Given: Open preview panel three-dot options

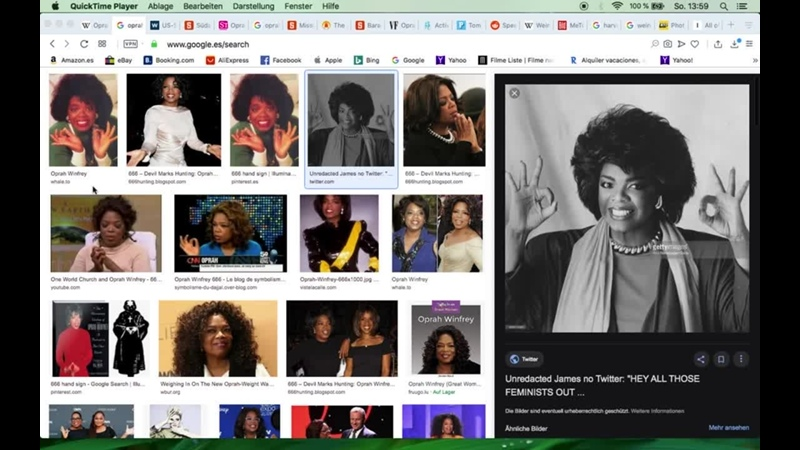Looking at the screenshot, I should 741,359.
